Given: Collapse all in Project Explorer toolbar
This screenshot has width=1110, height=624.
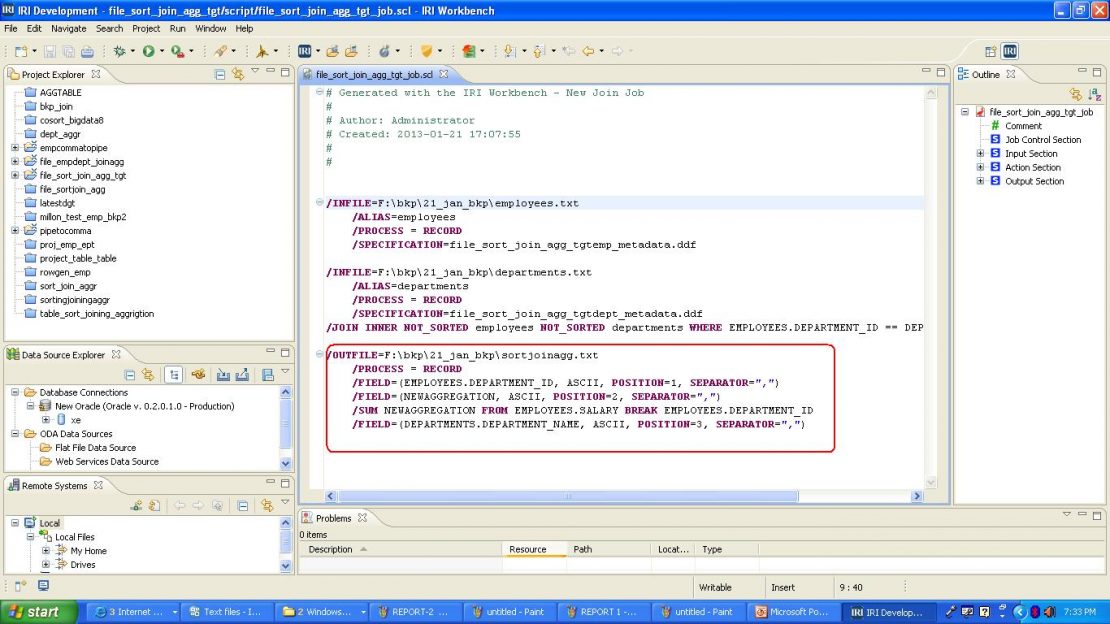Looking at the screenshot, I should (220, 74).
